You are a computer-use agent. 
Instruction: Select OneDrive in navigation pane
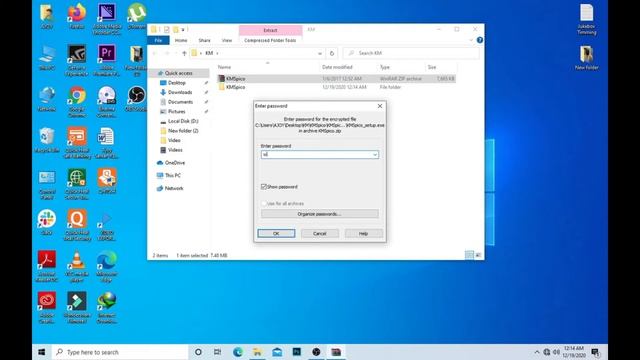(x=175, y=162)
